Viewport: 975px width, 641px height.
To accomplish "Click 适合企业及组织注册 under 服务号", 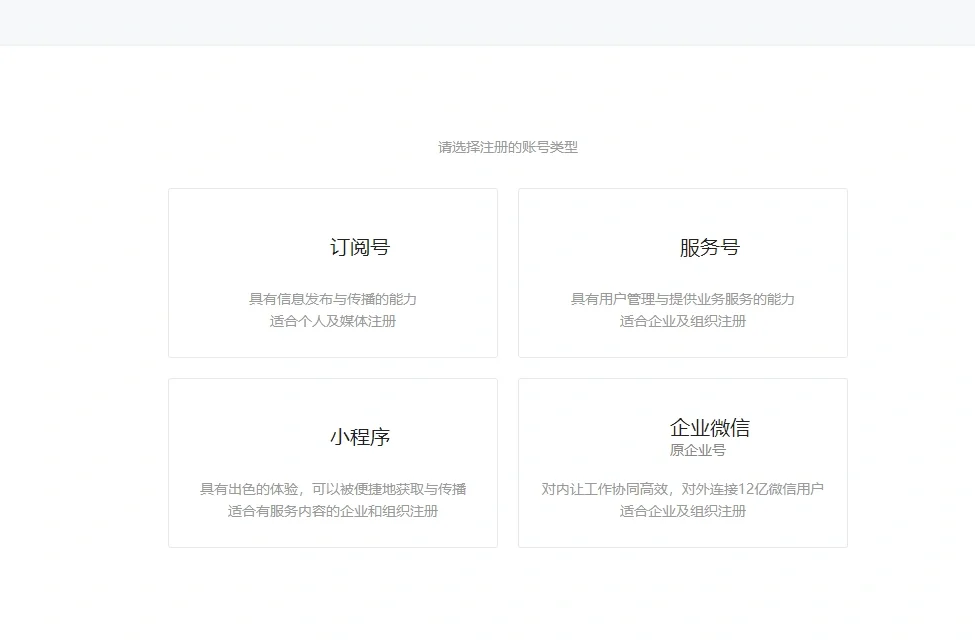I will click(x=682, y=321).
